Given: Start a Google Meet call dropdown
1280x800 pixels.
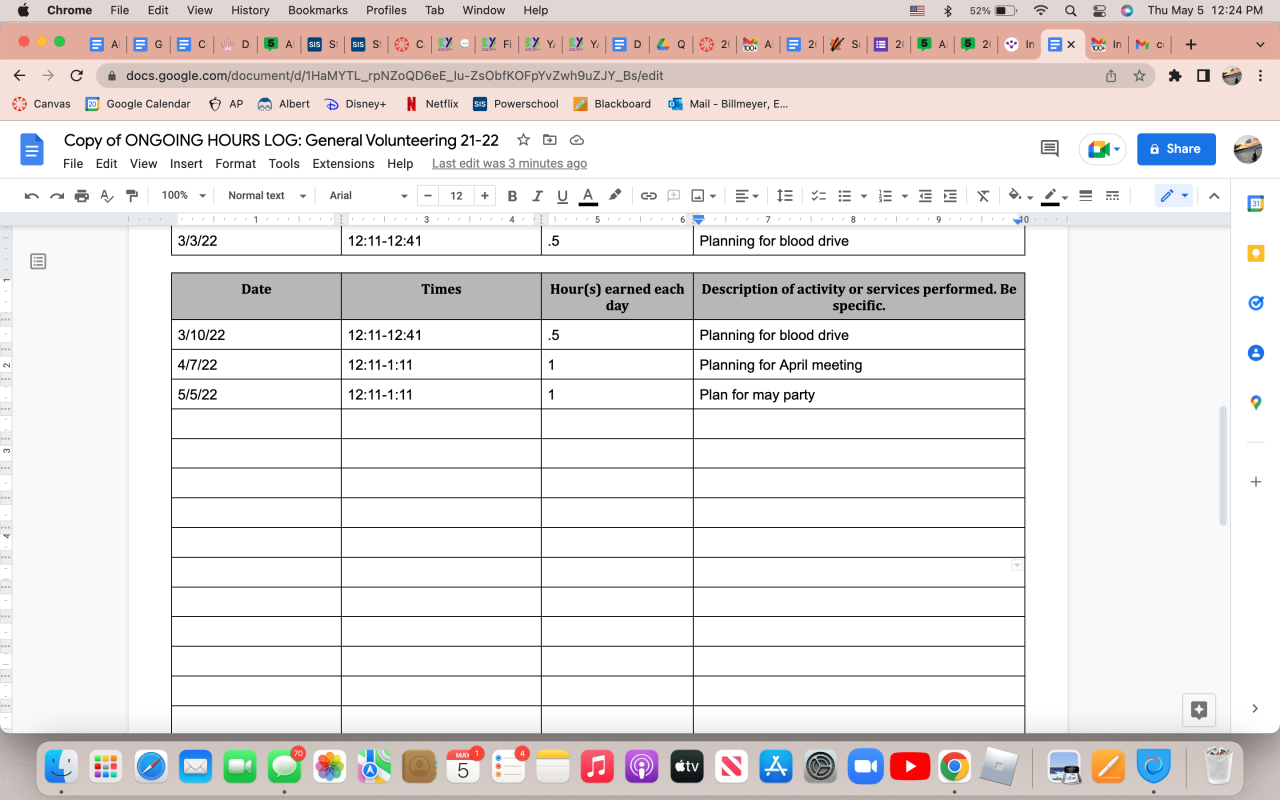Looking at the screenshot, I should click(1102, 149).
